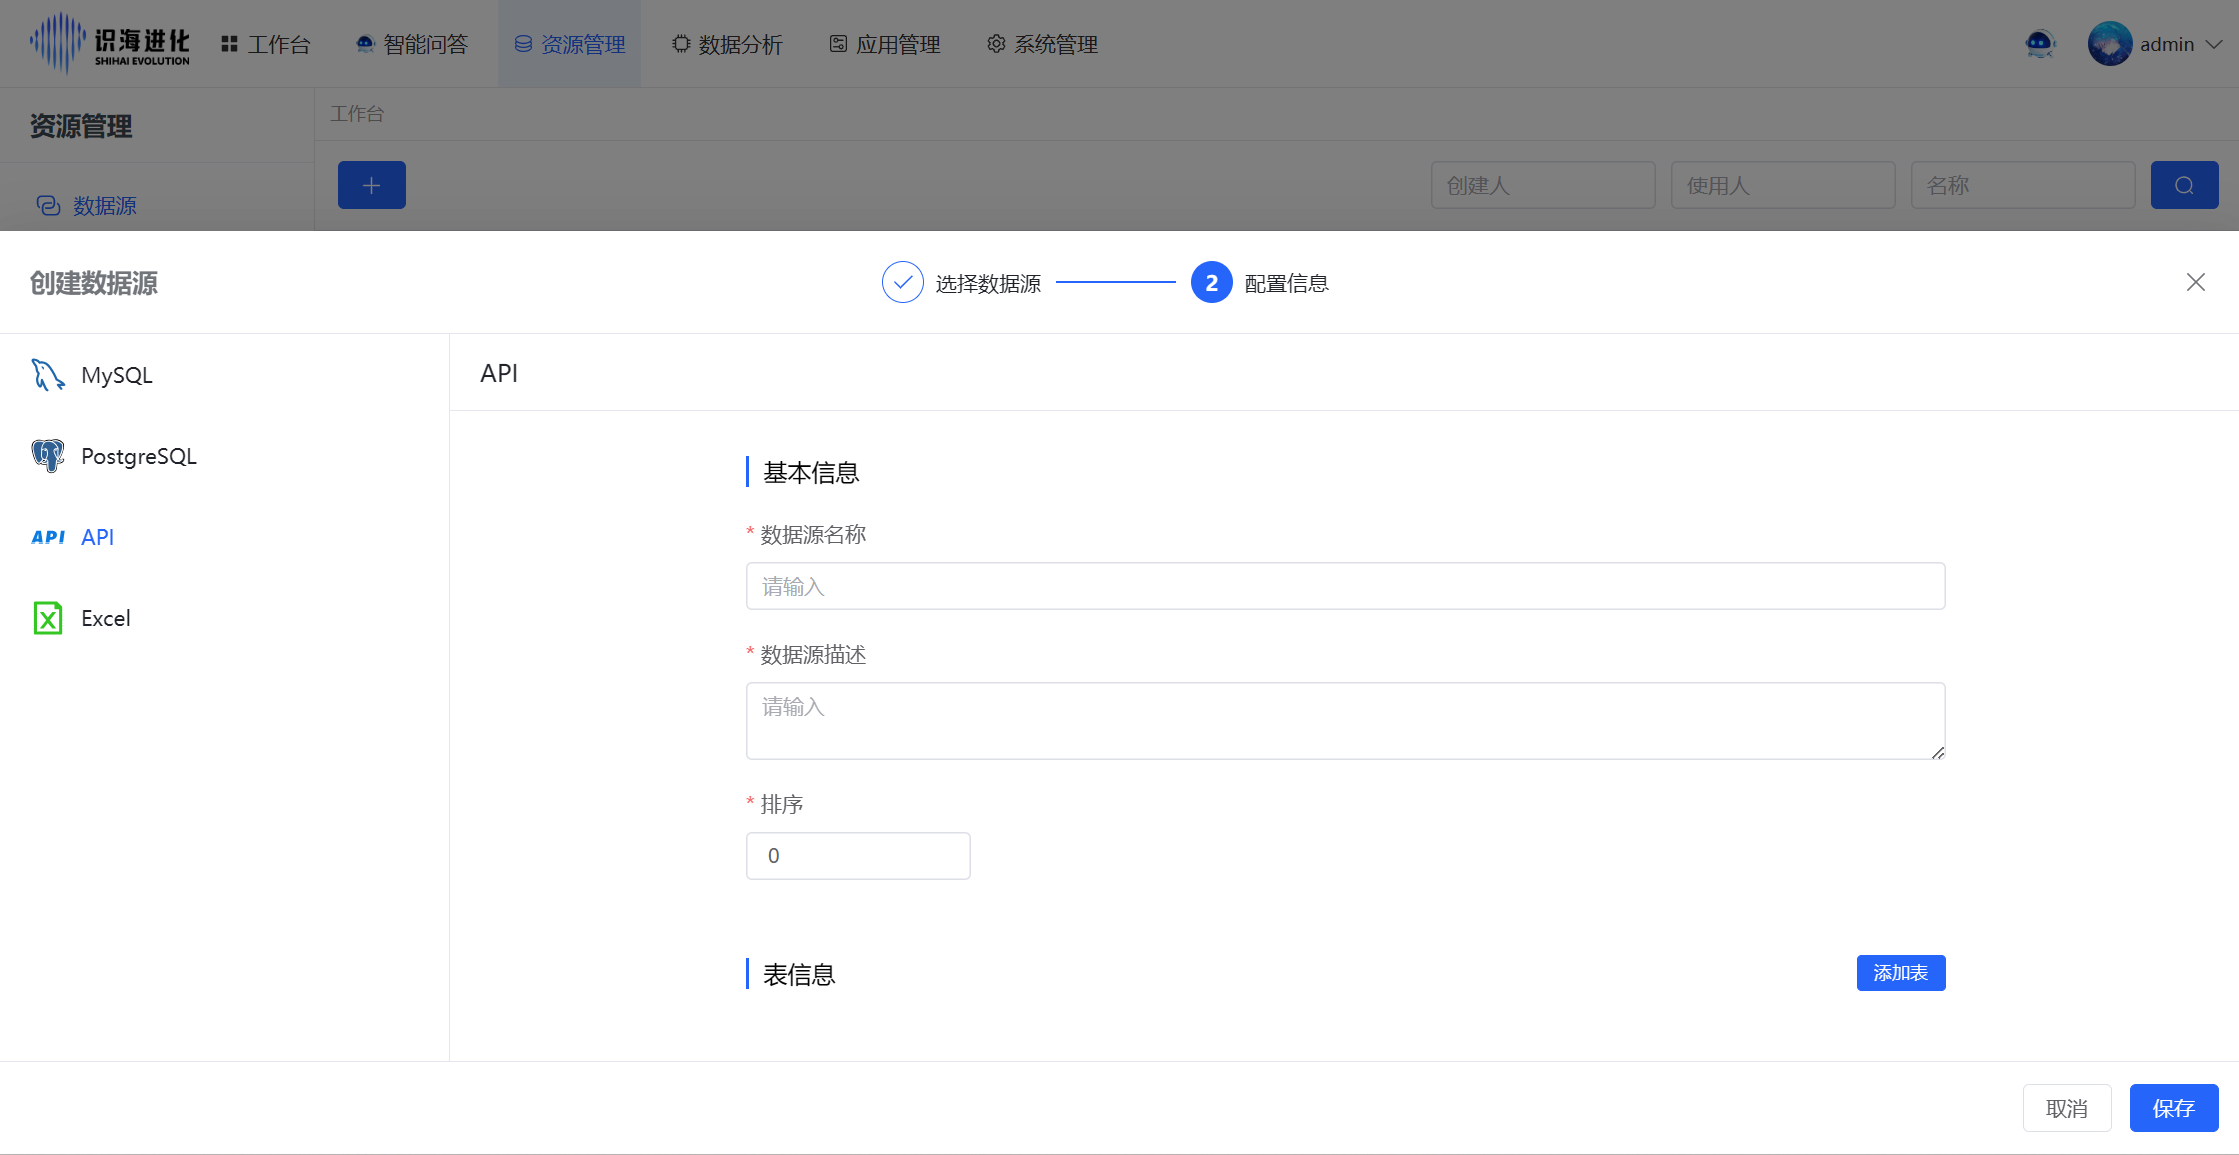Open the 系统管理 menu
2239x1155 pixels.
[x=1042, y=44]
